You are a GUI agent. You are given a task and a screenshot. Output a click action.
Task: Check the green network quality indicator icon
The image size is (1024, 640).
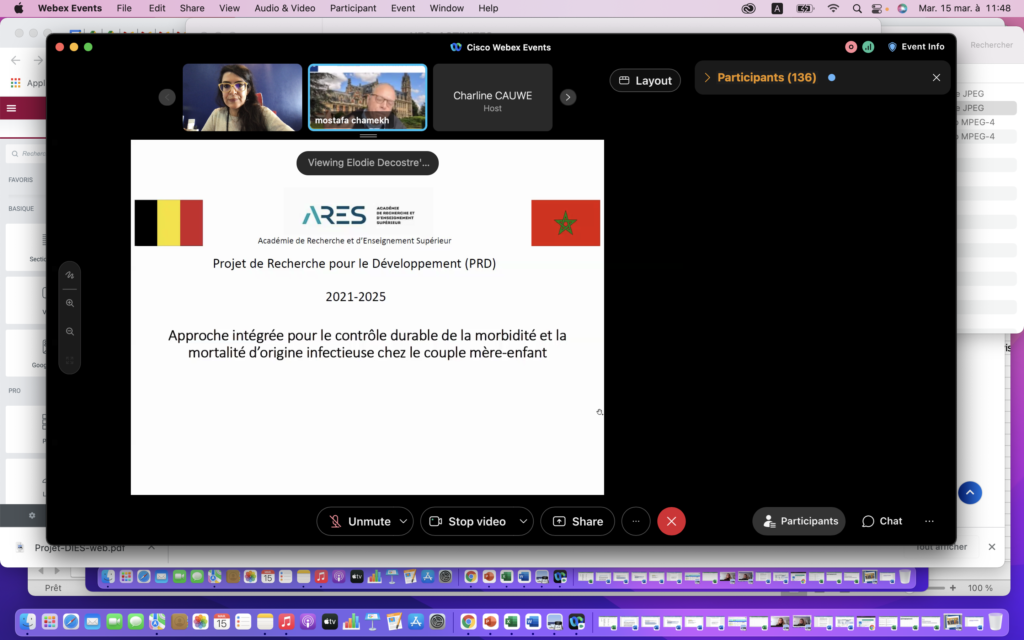868,47
